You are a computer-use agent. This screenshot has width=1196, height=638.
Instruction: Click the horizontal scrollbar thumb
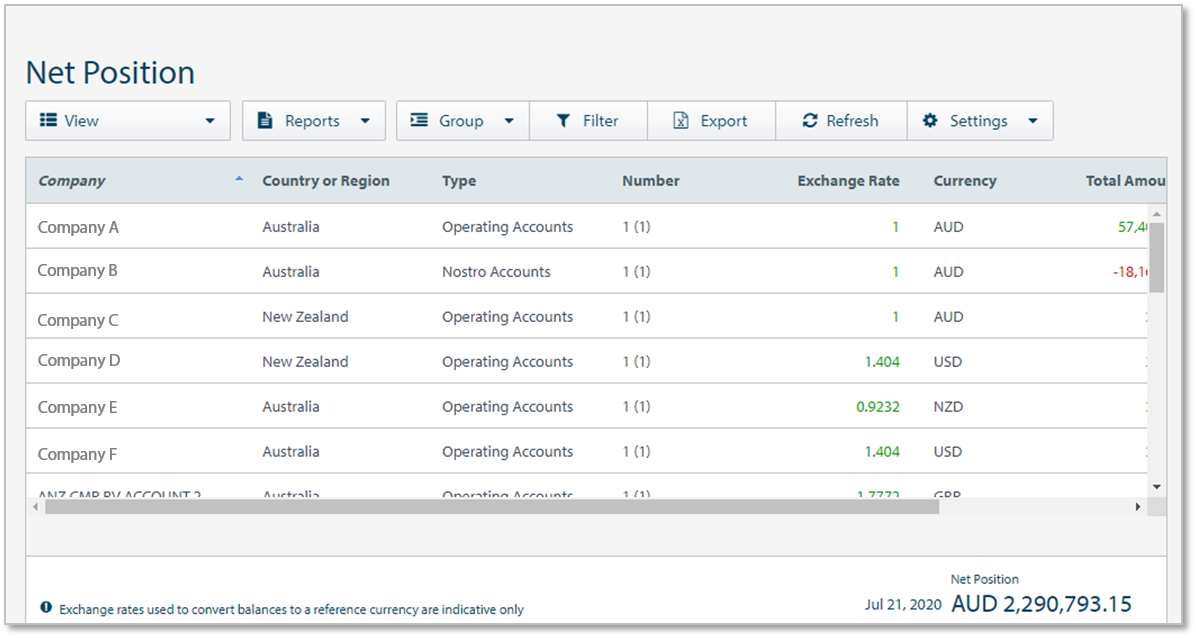tap(490, 507)
